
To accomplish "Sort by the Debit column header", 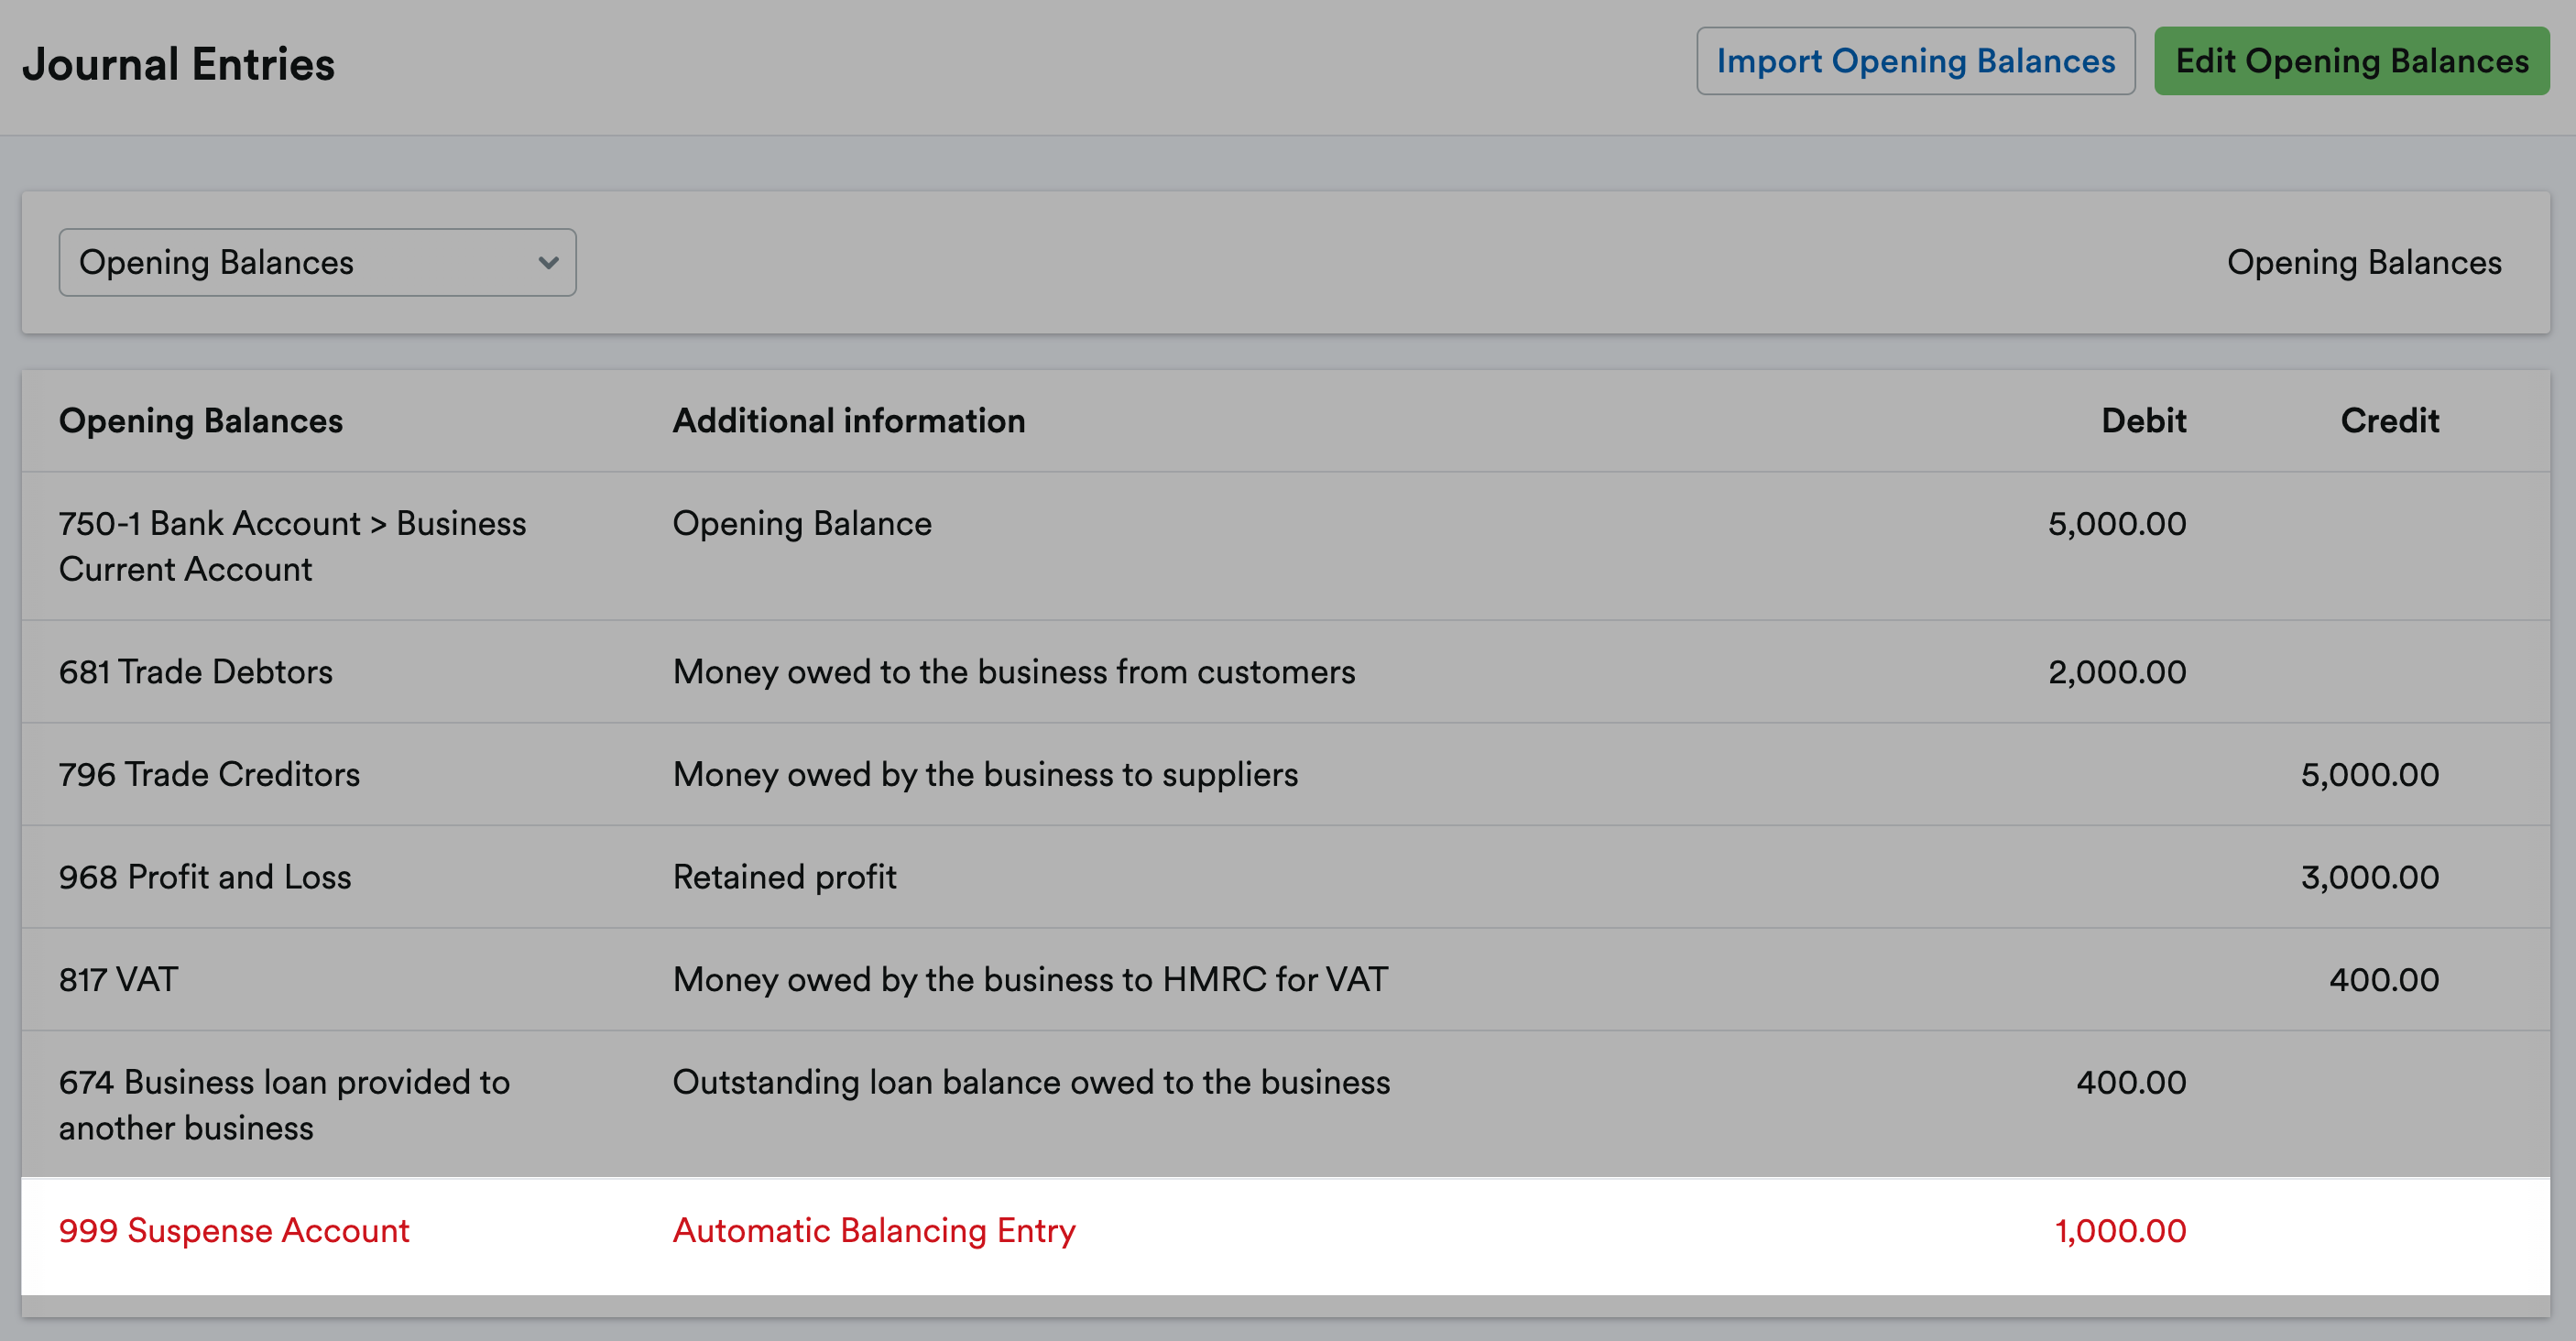I will (2143, 420).
